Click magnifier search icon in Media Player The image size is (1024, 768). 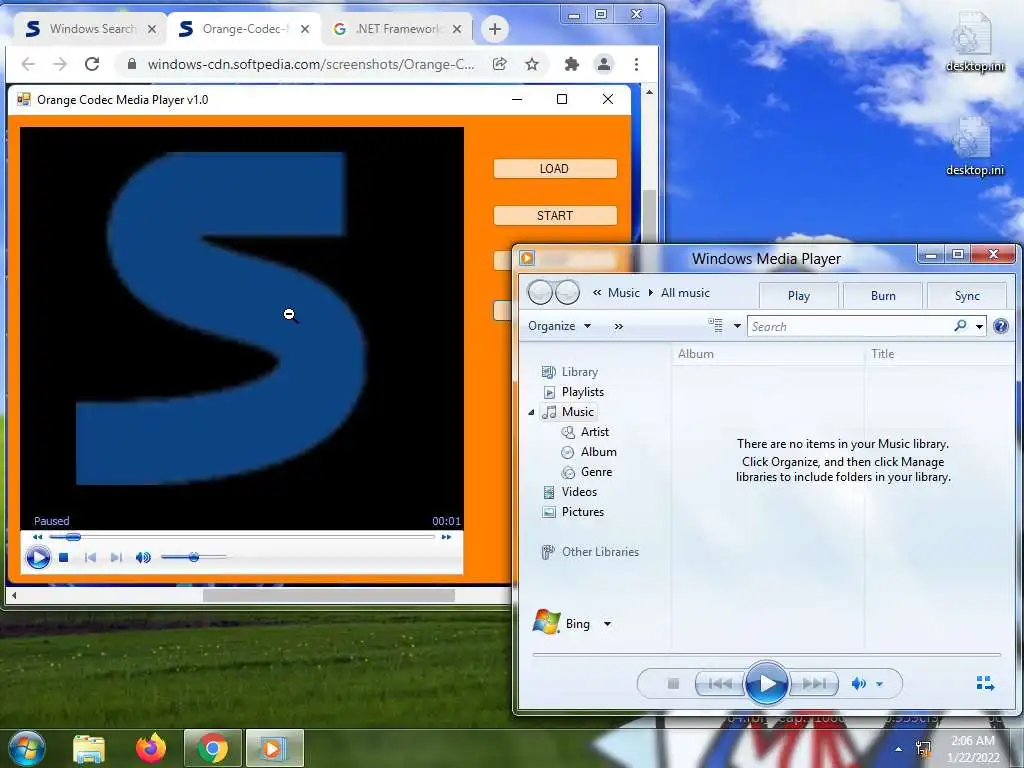[x=960, y=325]
